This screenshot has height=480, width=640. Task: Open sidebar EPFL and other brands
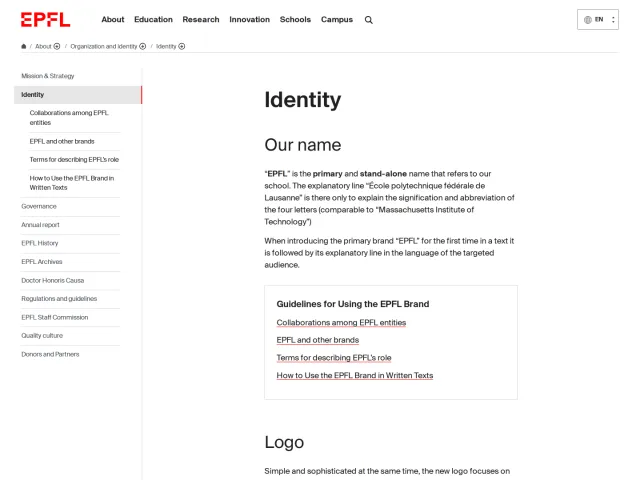[x=62, y=141]
